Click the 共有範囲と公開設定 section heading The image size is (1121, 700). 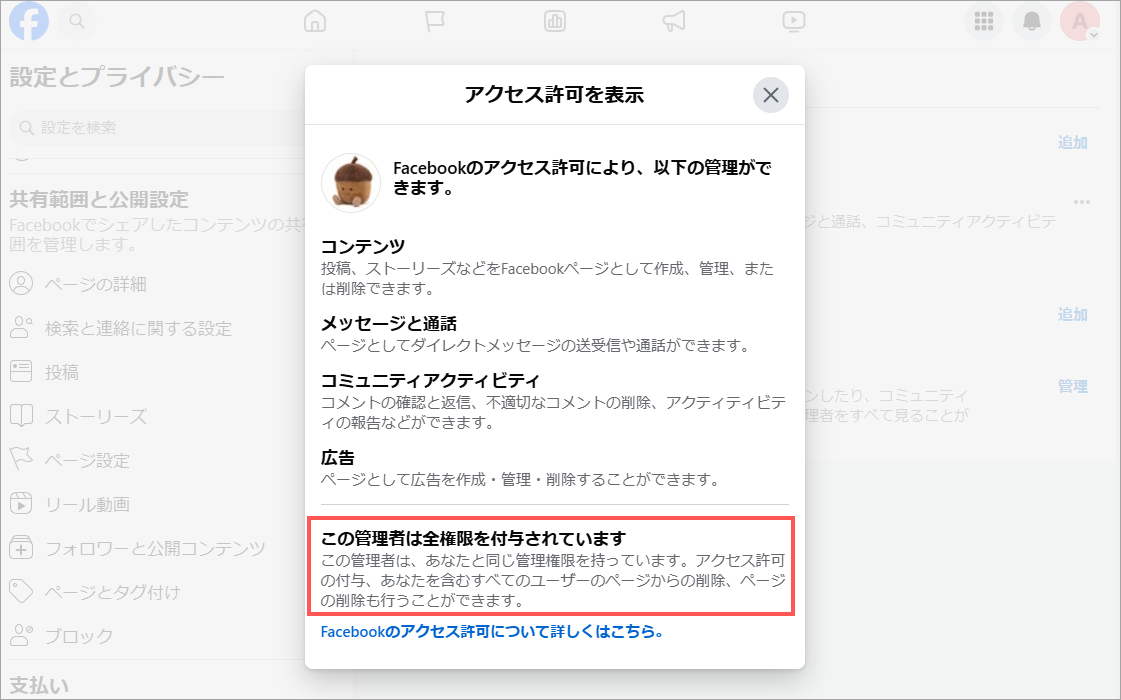click(99, 199)
